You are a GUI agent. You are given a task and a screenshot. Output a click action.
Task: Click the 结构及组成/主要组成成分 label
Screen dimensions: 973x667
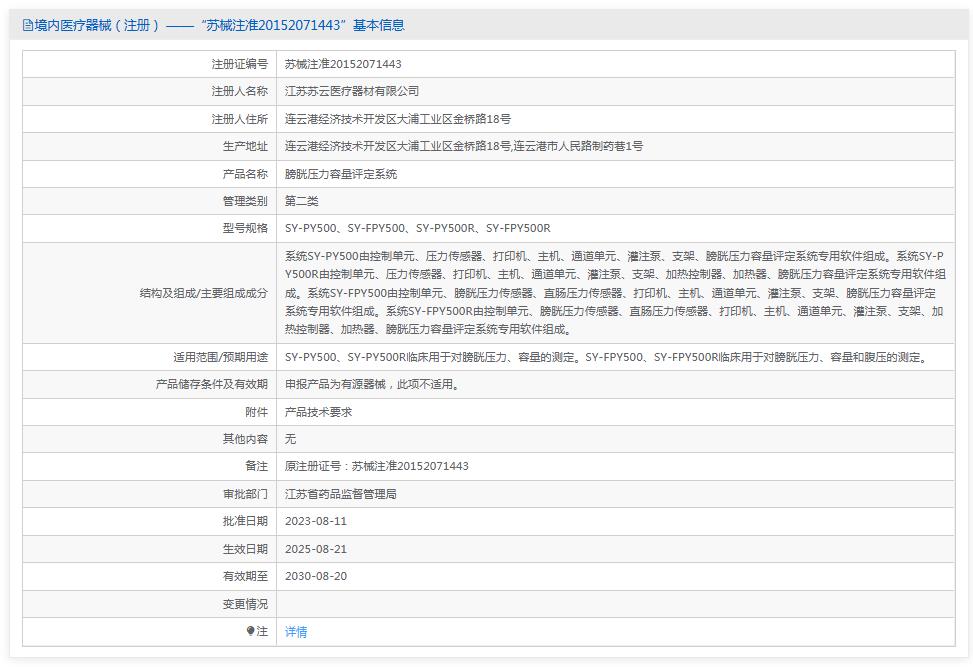(204, 293)
